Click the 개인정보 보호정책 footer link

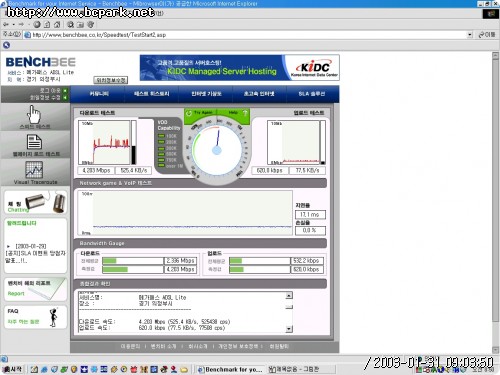[238, 347]
